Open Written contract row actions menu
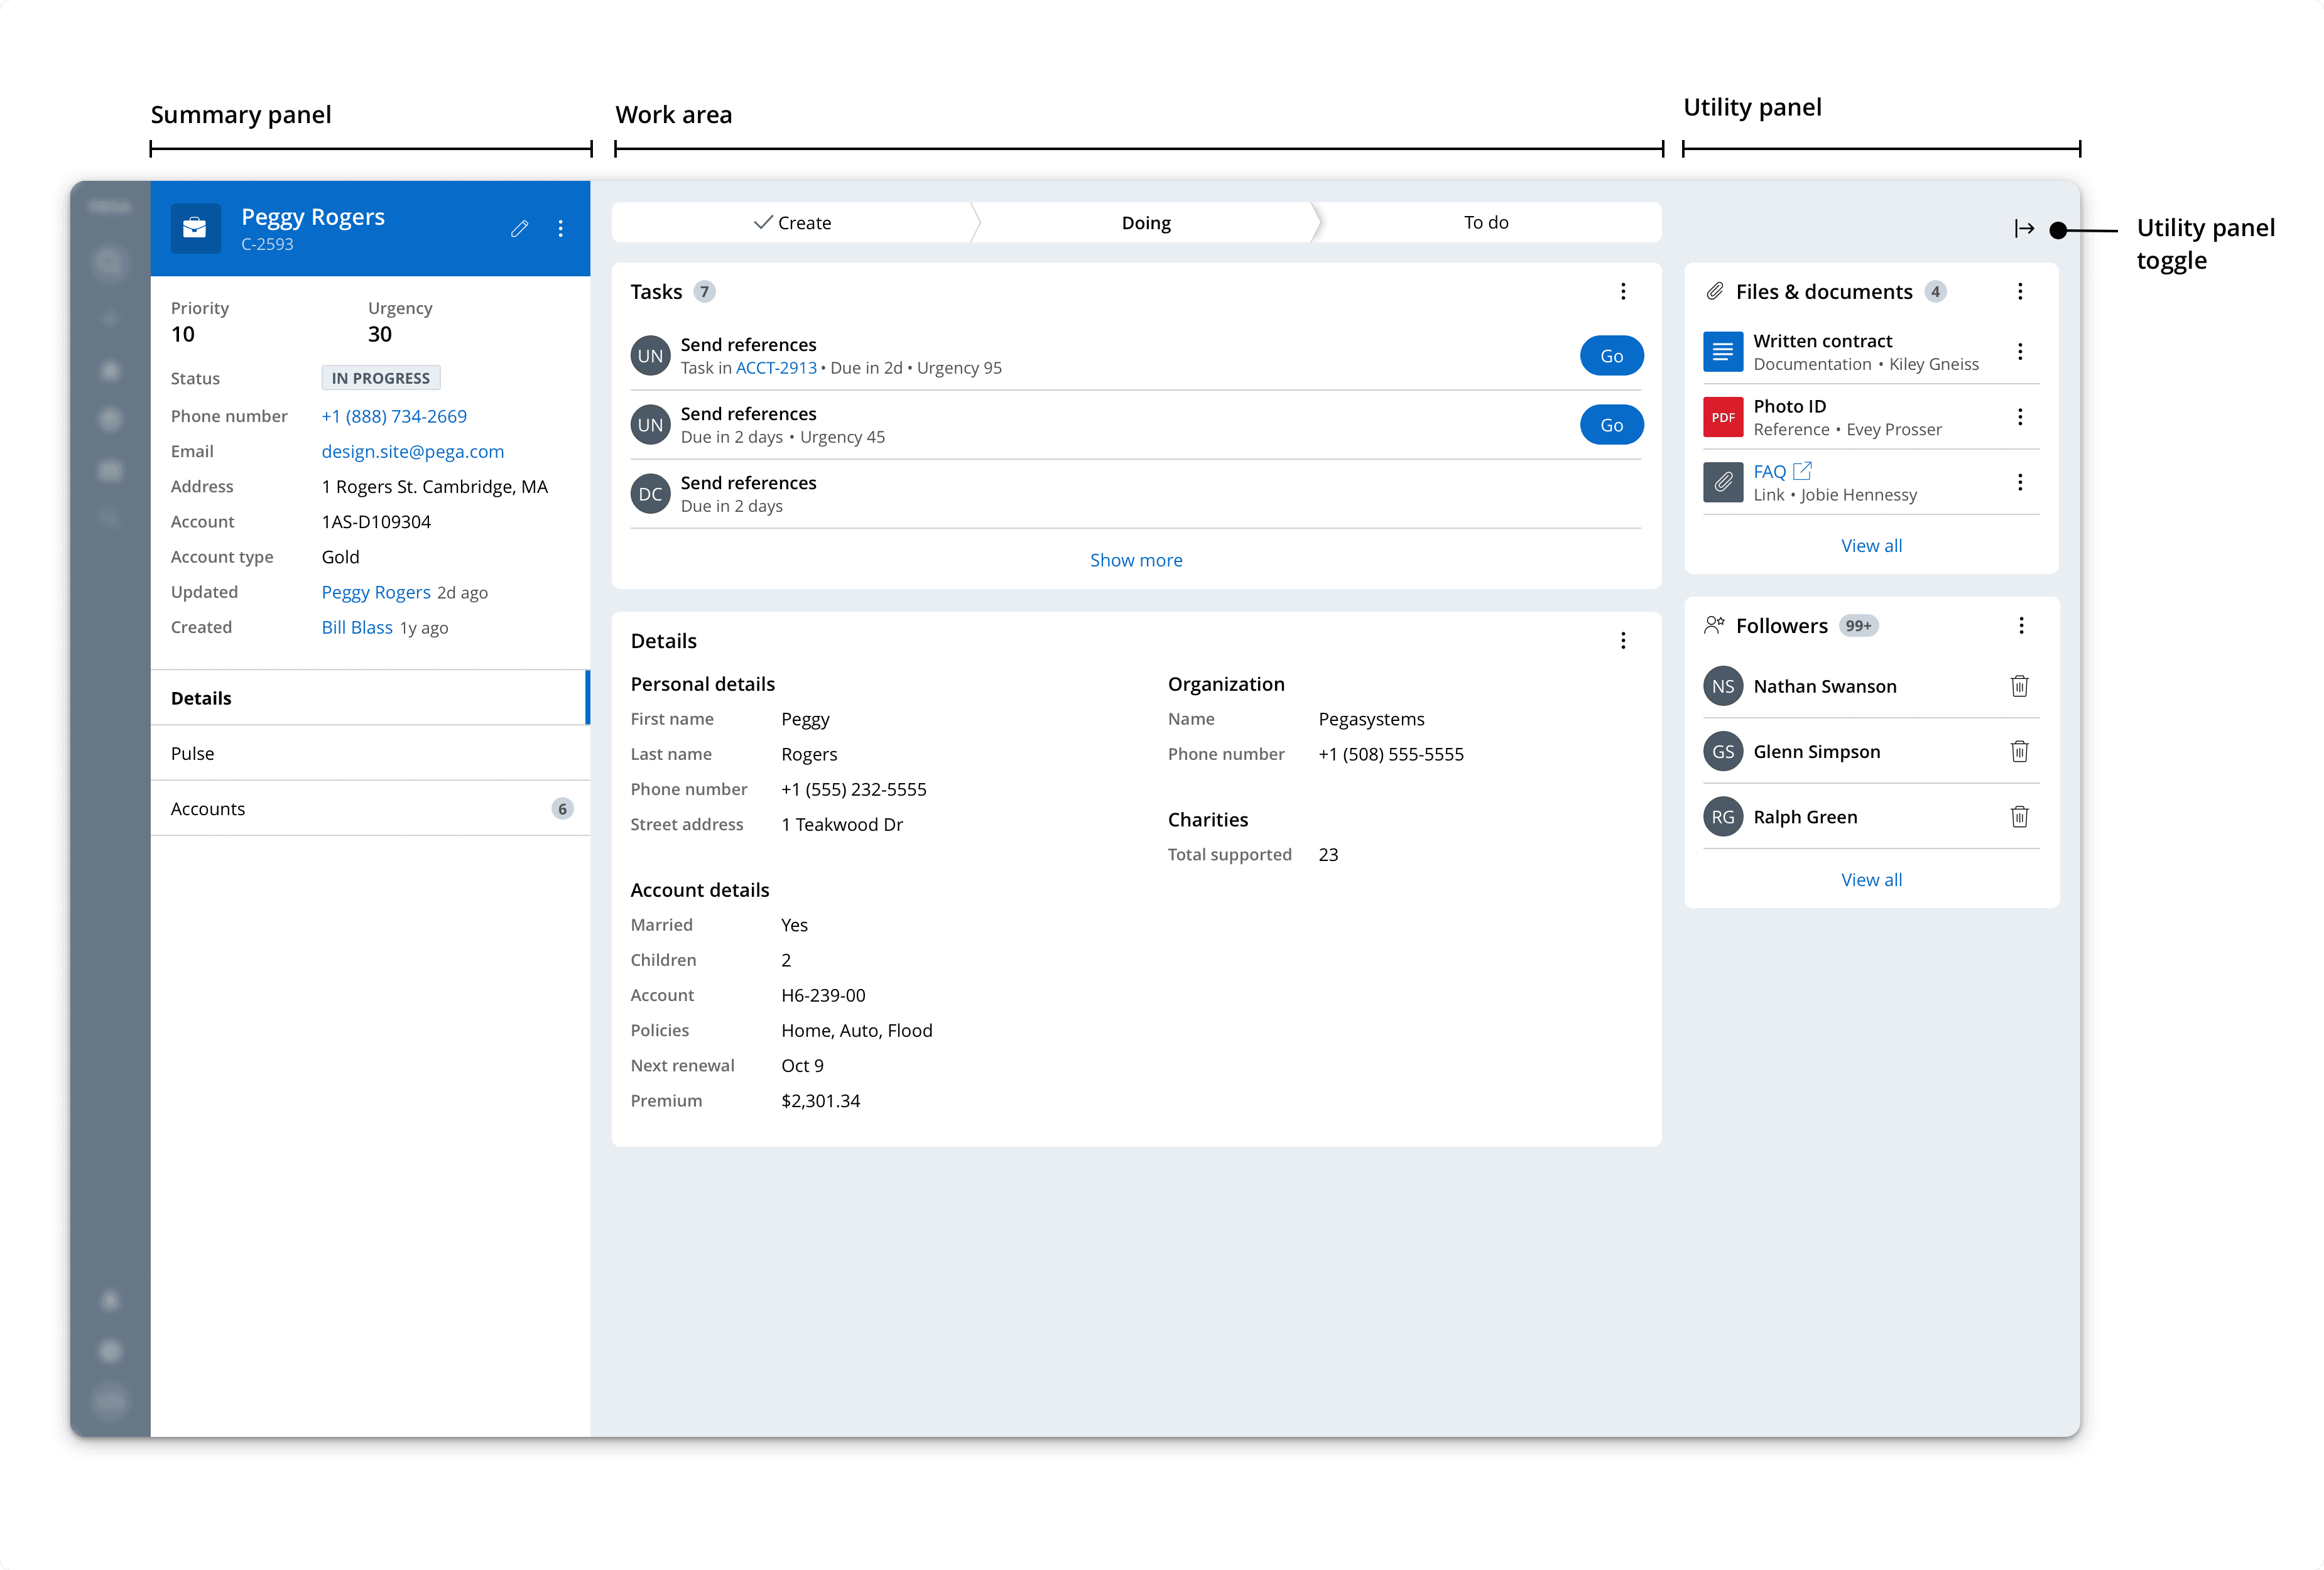 tap(2020, 351)
